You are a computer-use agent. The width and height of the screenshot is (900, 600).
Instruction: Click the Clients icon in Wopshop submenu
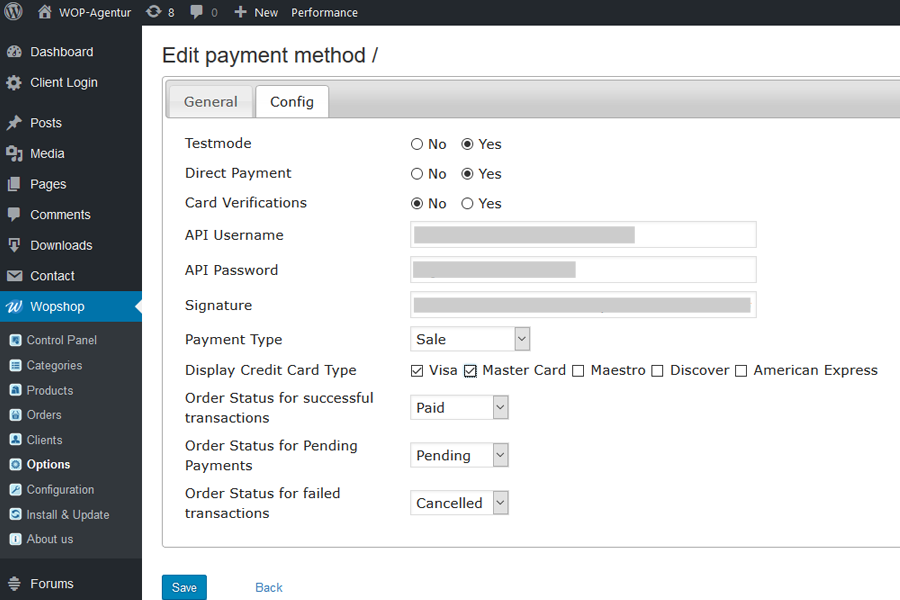point(15,440)
